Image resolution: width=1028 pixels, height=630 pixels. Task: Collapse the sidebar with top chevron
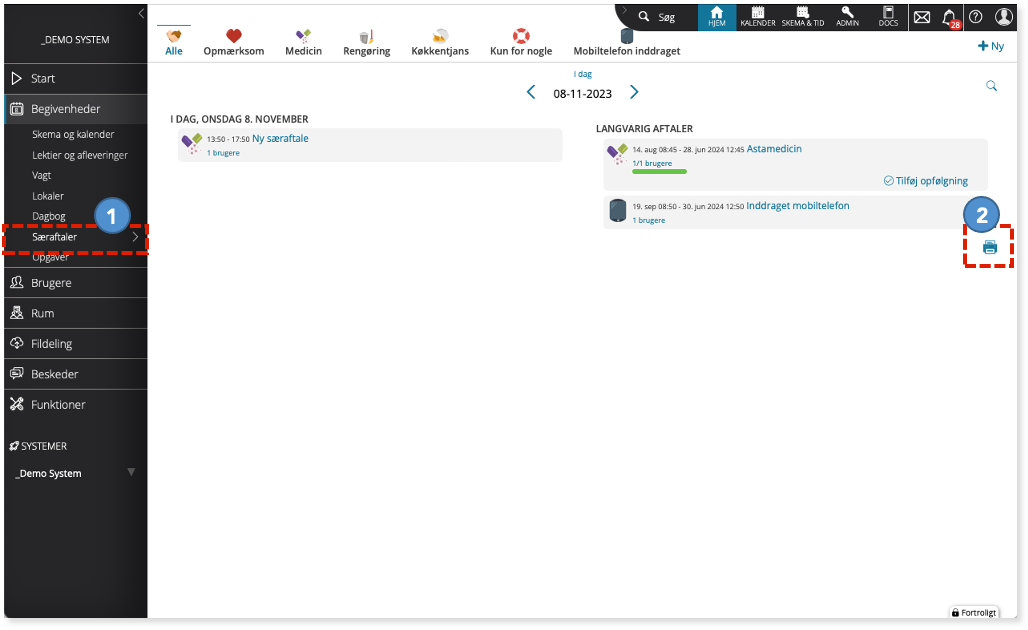click(141, 13)
